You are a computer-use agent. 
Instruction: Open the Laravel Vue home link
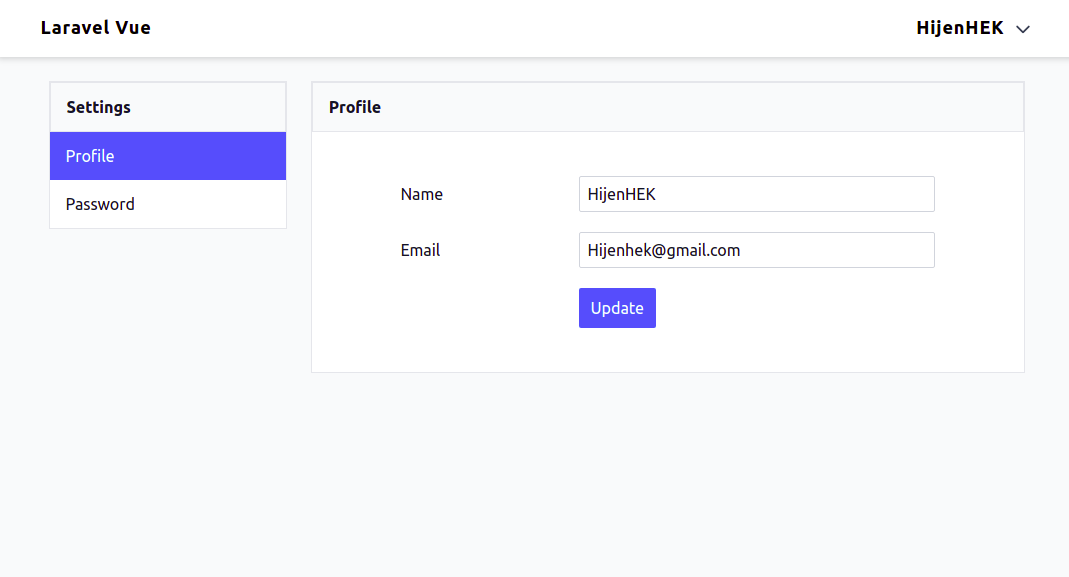click(95, 28)
